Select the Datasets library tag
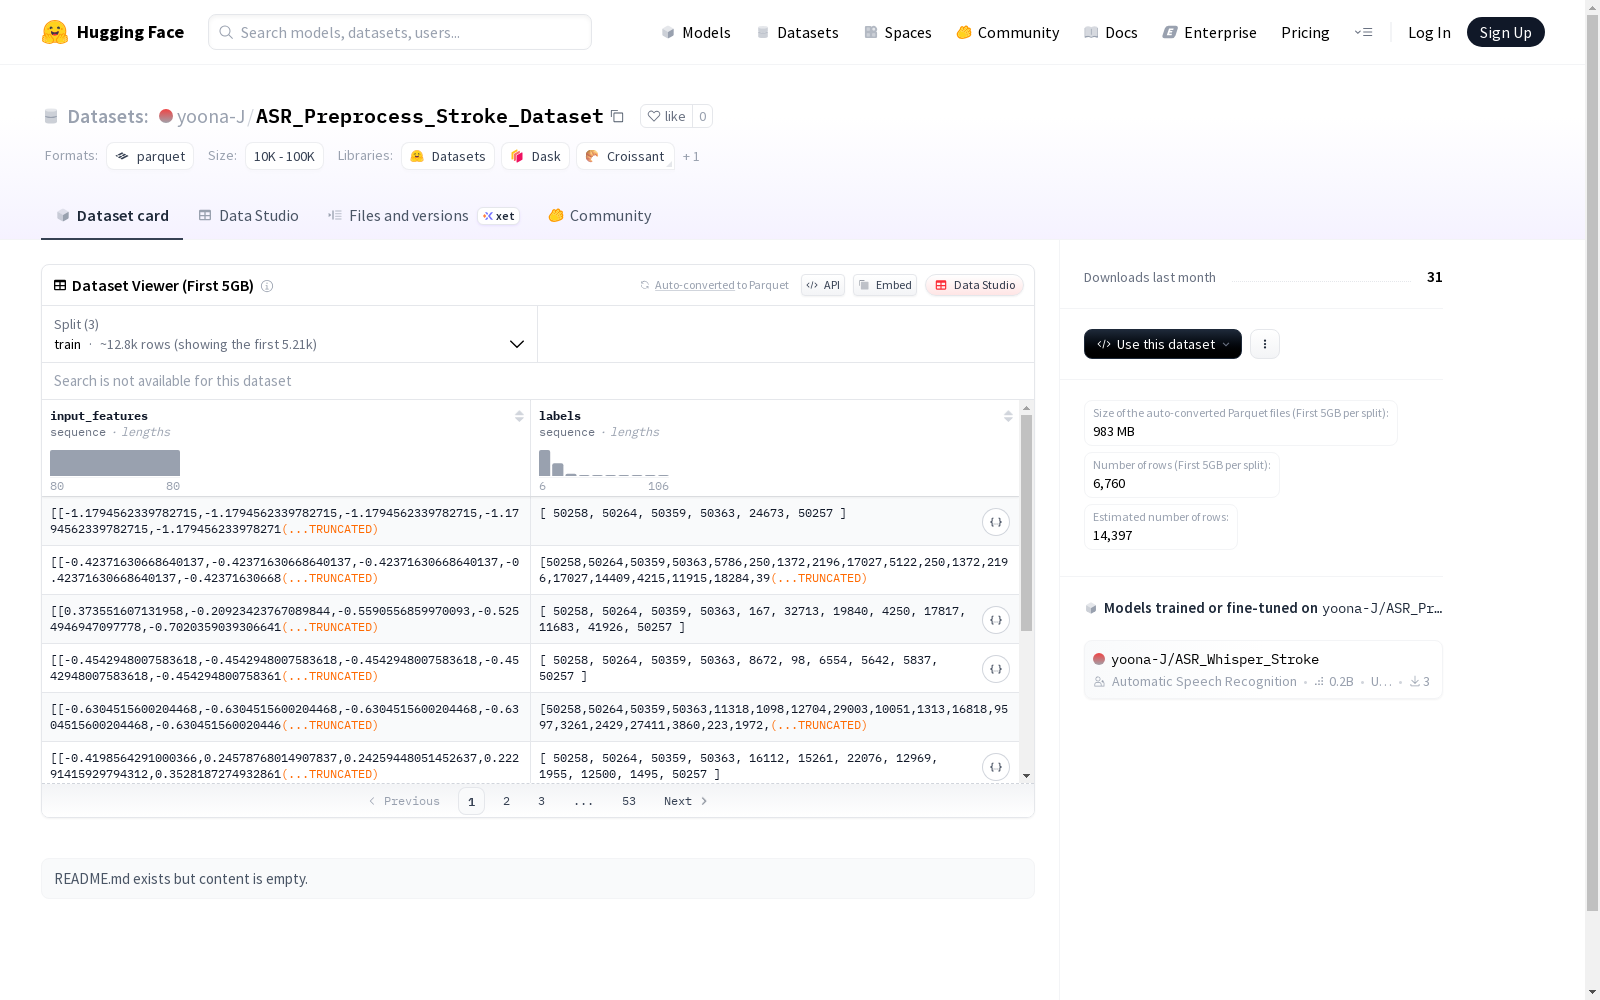Image resolution: width=1600 pixels, height=1000 pixels. point(448,156)
